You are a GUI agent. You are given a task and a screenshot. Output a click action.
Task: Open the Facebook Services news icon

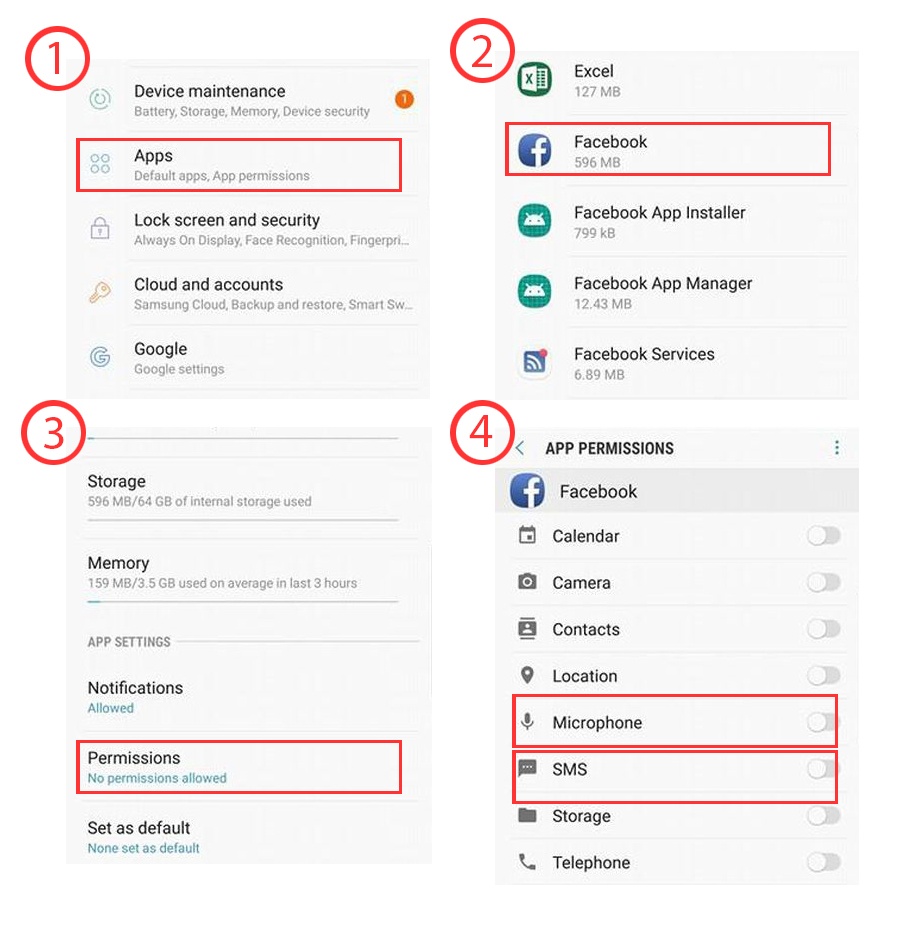535,362
